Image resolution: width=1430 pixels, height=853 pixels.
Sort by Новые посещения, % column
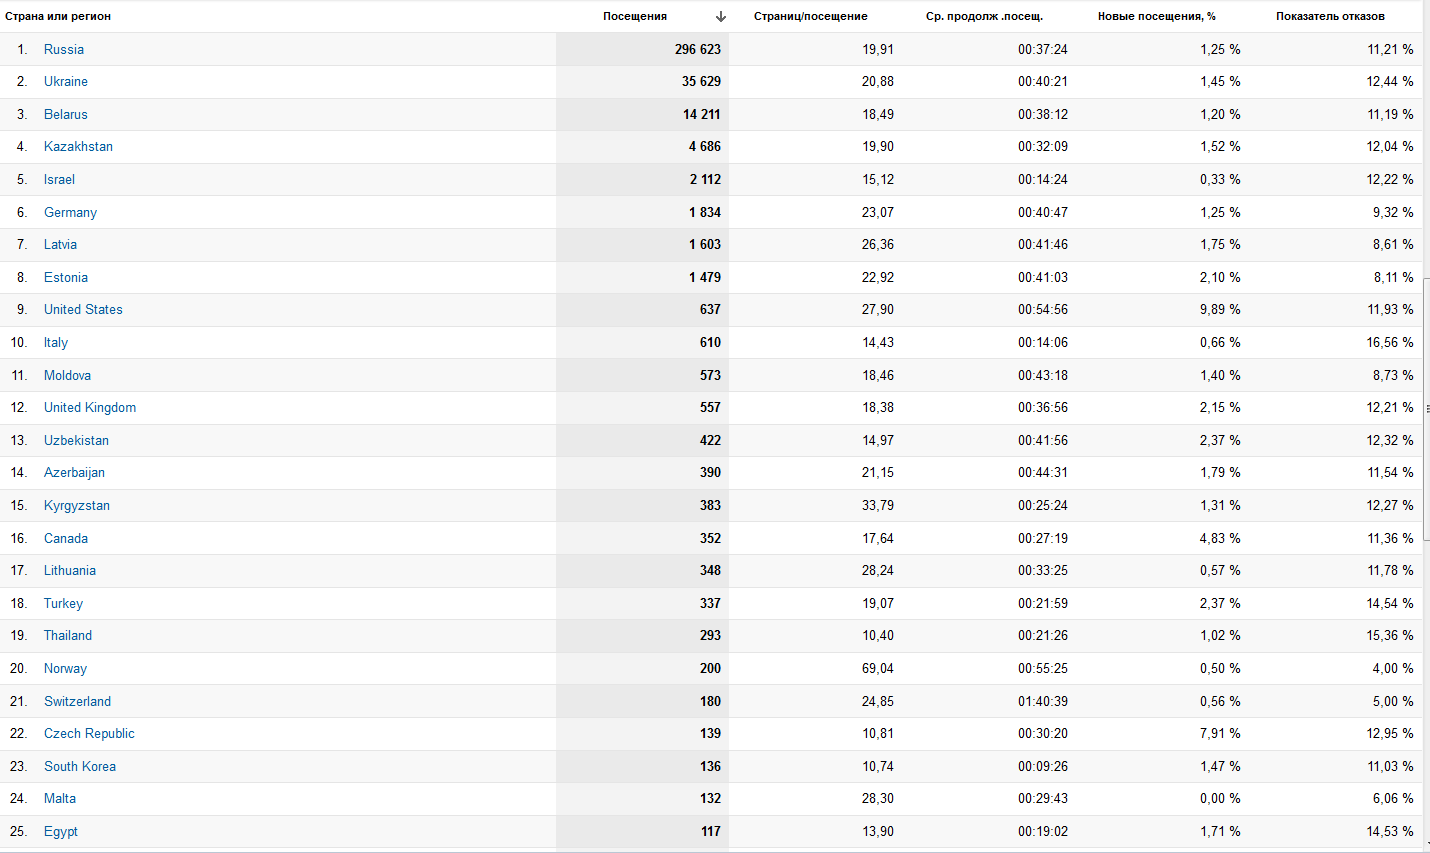click(1156, 16)
